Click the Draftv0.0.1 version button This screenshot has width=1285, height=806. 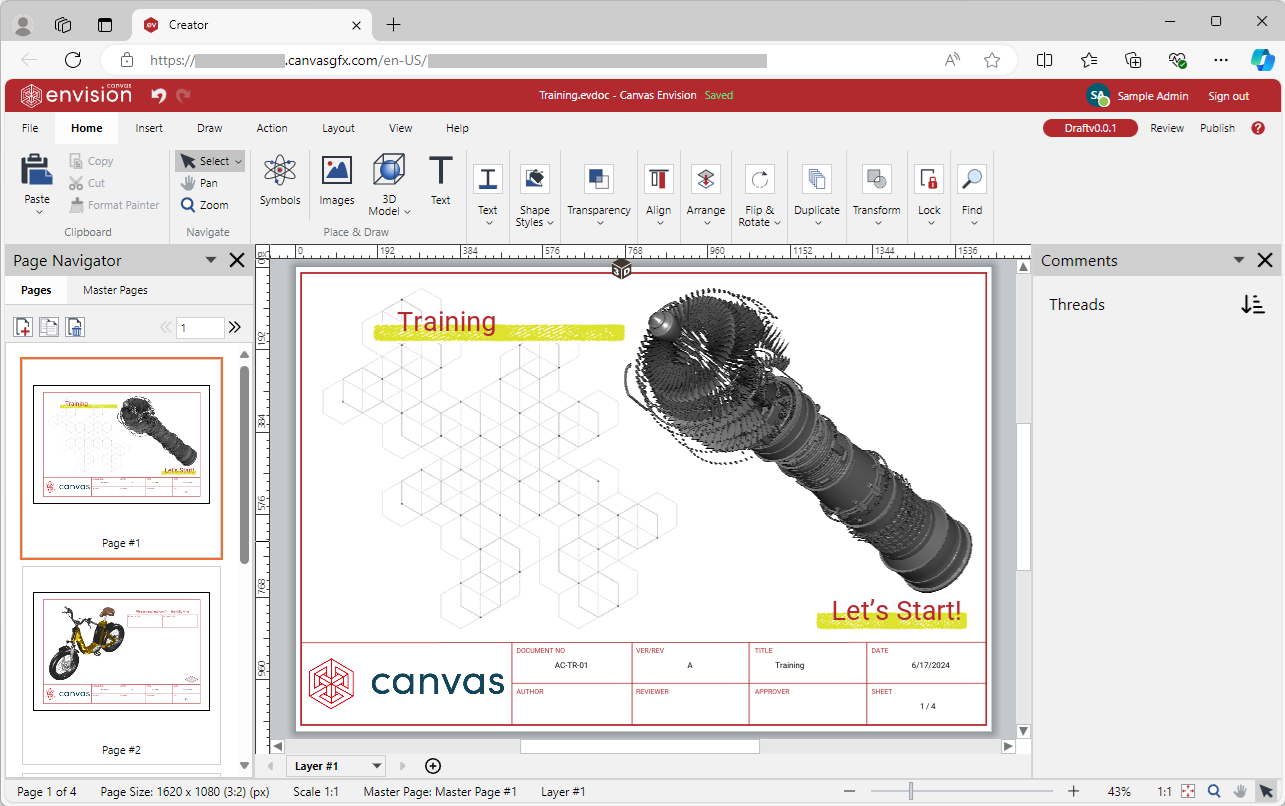point(1090,128)
